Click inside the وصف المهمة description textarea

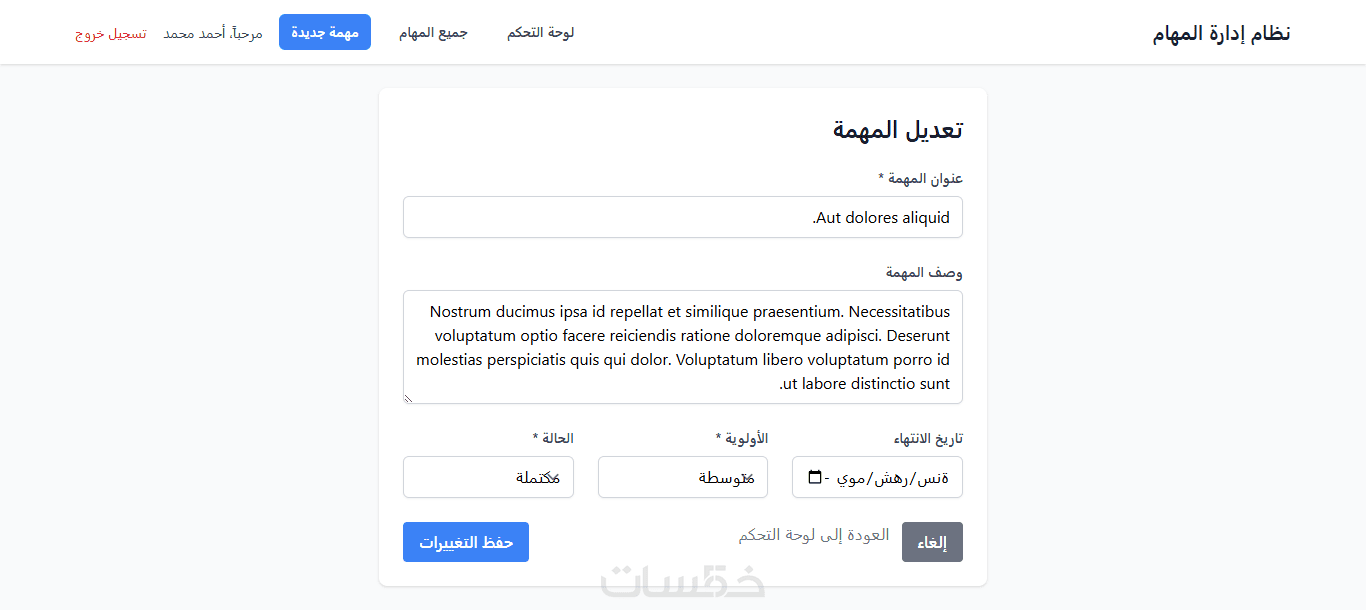coord(682,347)
